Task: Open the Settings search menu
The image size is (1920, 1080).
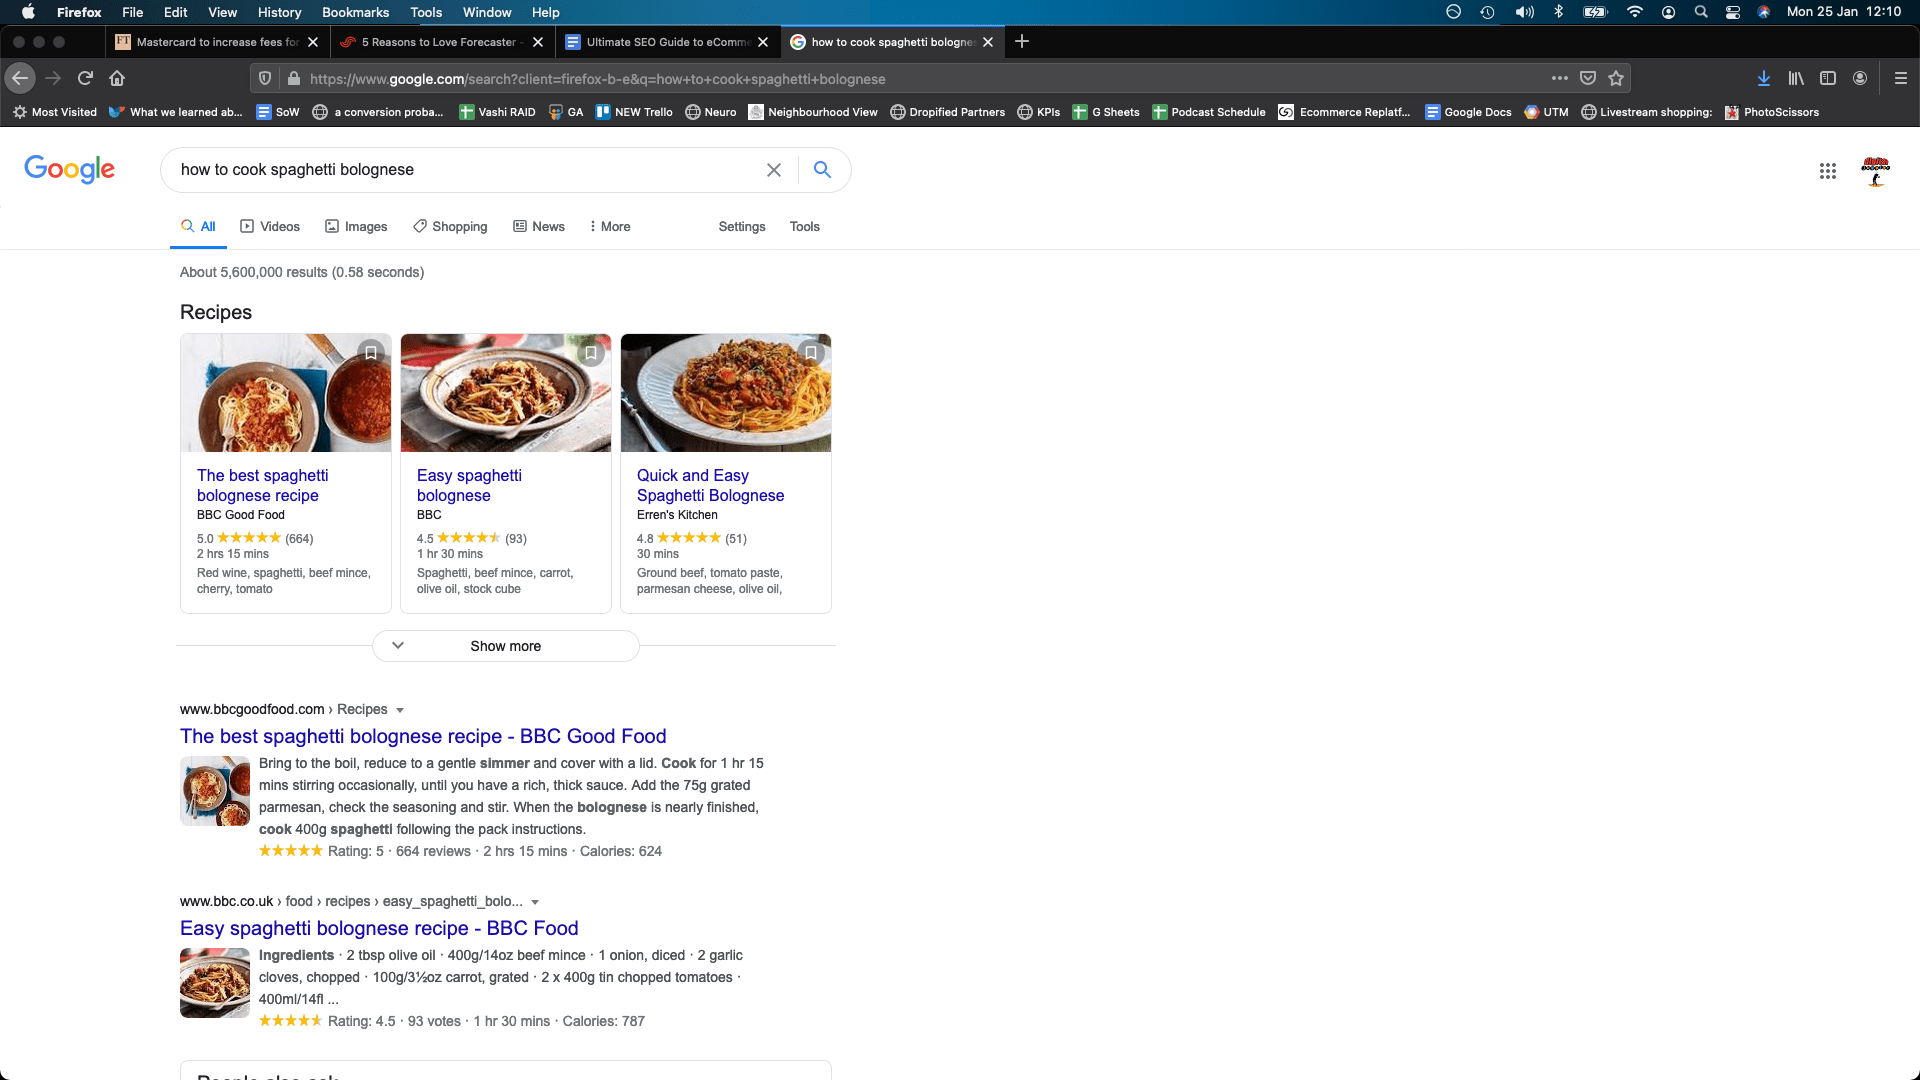Action: [x=742, y=227]
